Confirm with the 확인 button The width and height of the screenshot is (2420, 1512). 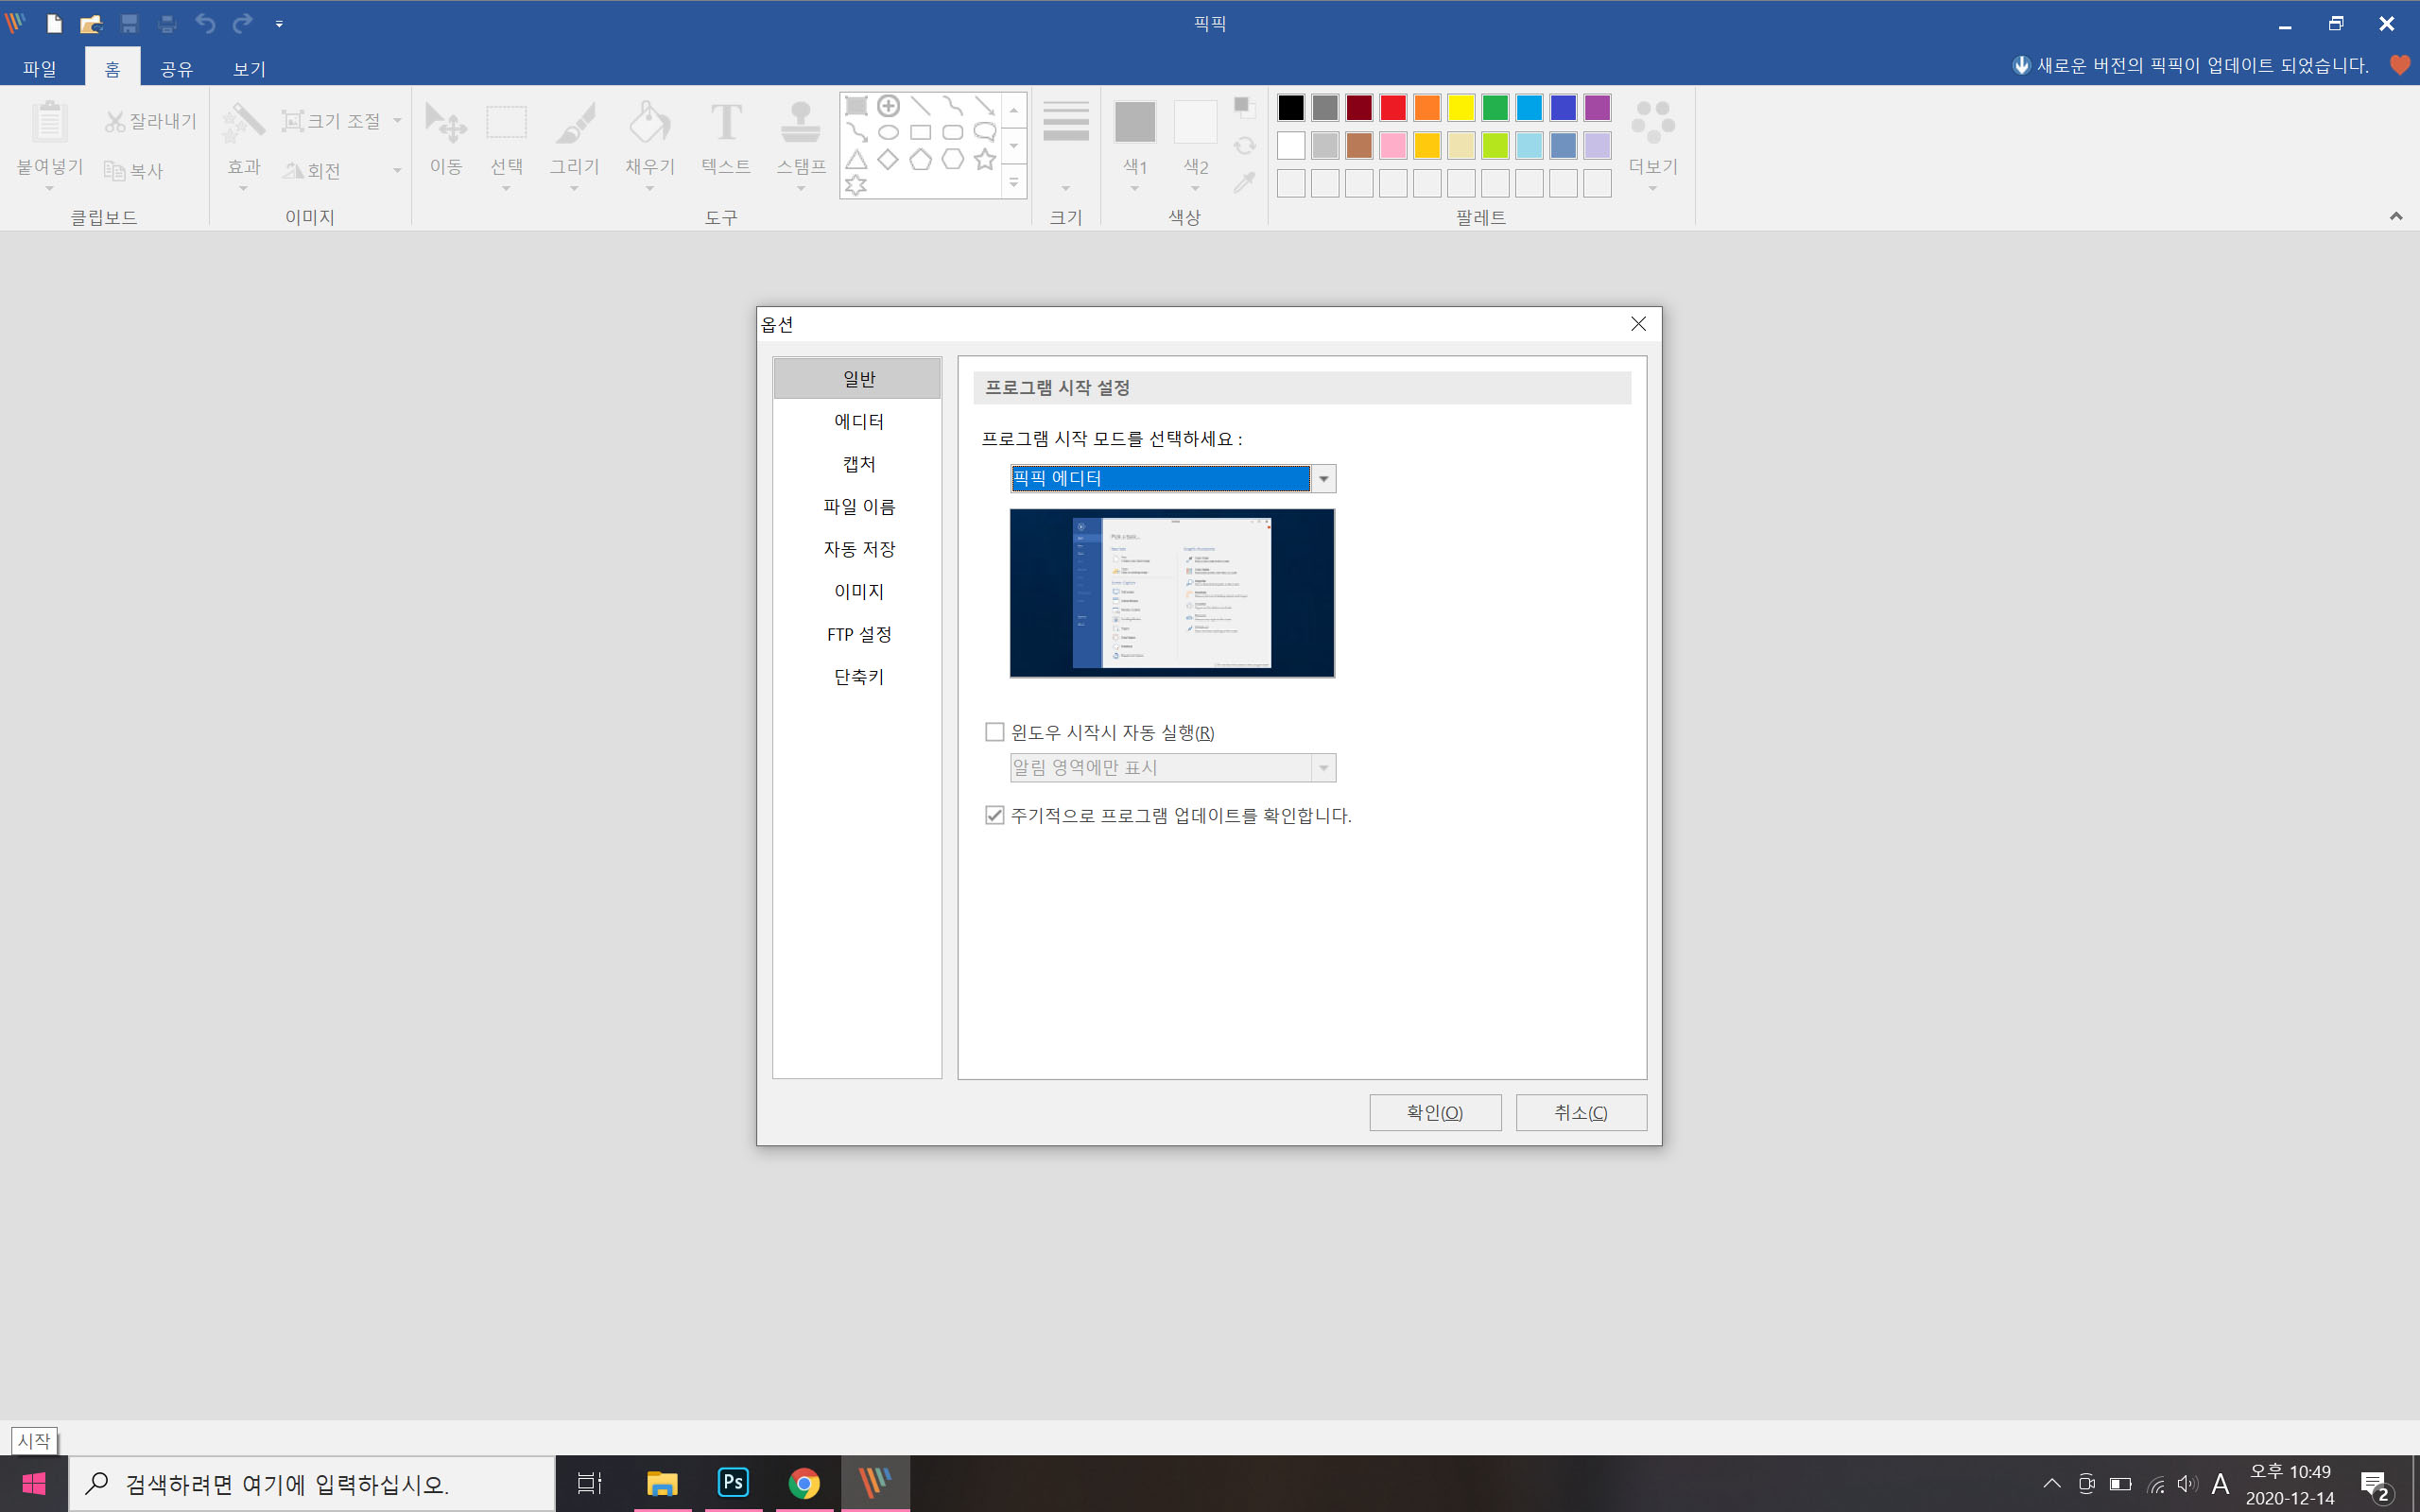1434,1112
